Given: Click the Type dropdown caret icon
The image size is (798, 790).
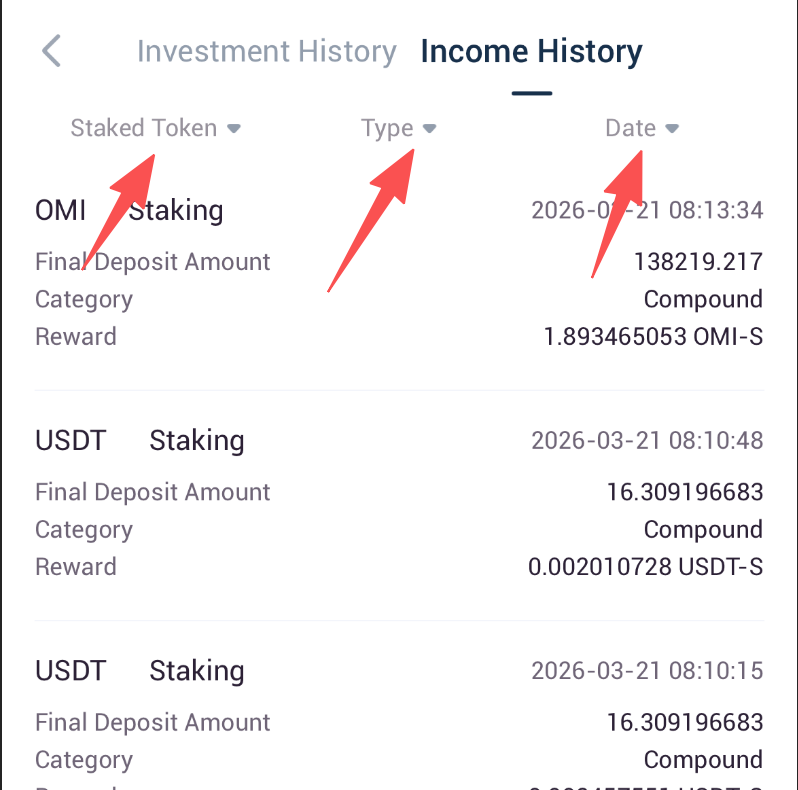Looking at the screenshot, I should (x=430, y=129).
